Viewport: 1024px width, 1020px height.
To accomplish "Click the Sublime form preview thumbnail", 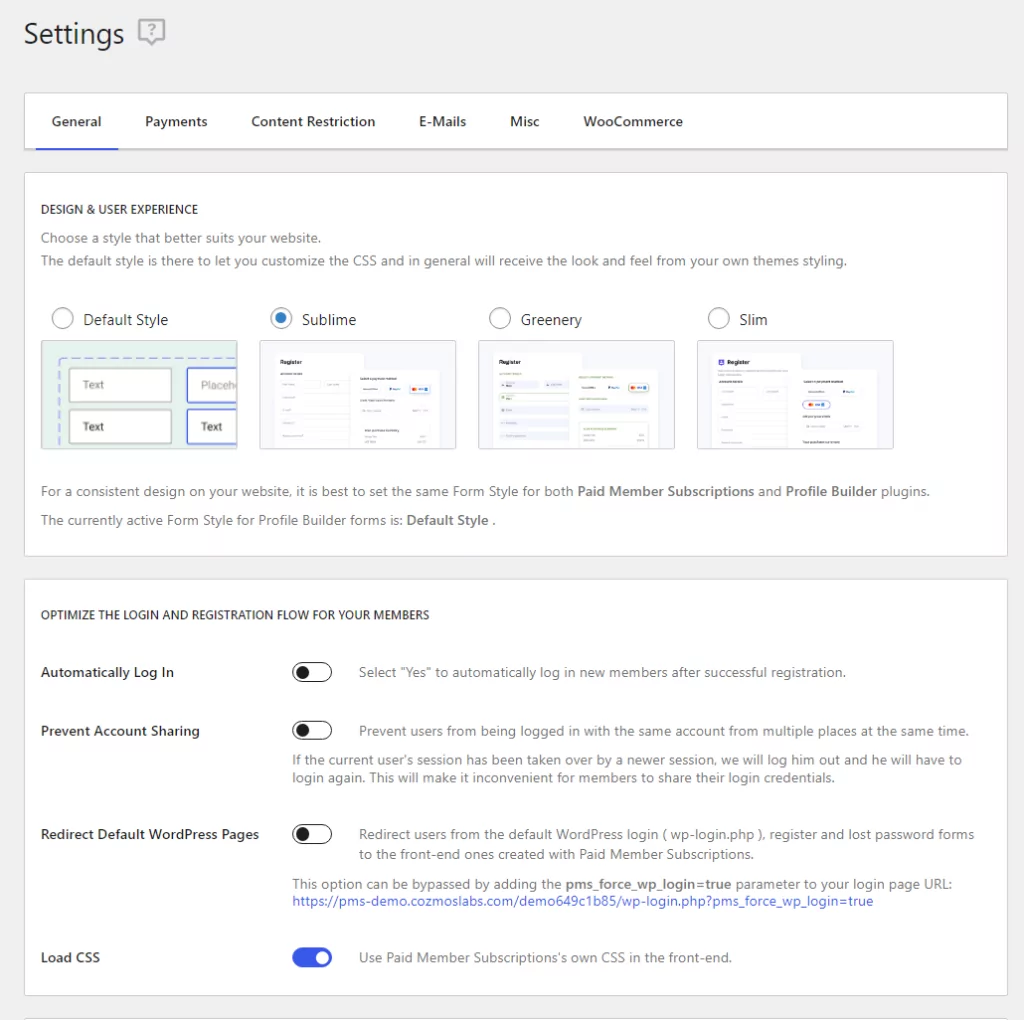I will 358,394.
